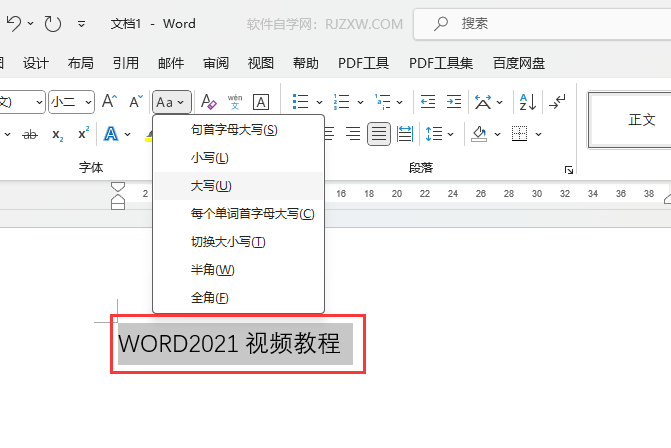Click the Decrease Font Size icon
Viewport: 671px width, 448px height.
(x=136, y=102)
